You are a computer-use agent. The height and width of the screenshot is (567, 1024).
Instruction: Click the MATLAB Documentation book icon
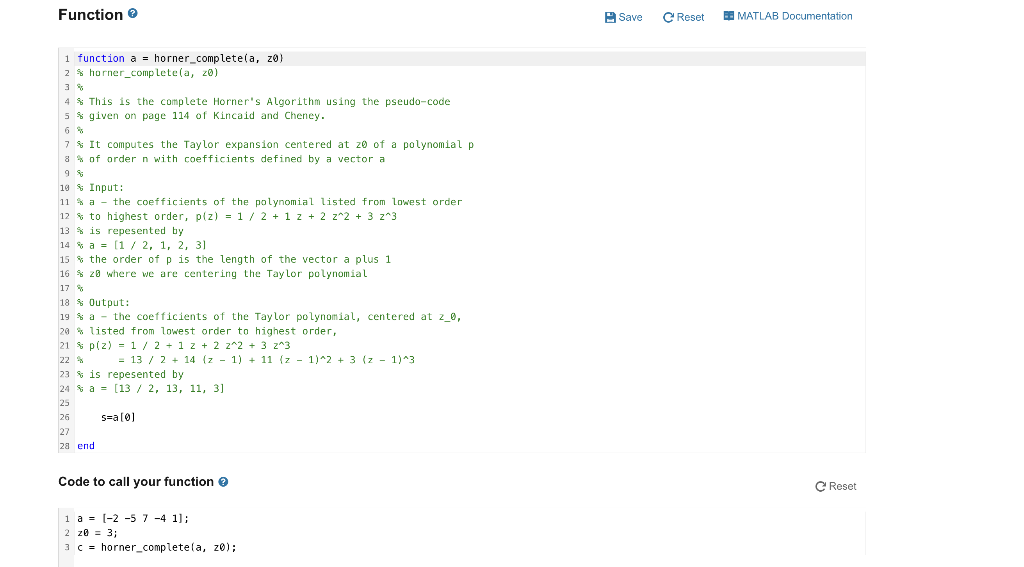[729, 16]
